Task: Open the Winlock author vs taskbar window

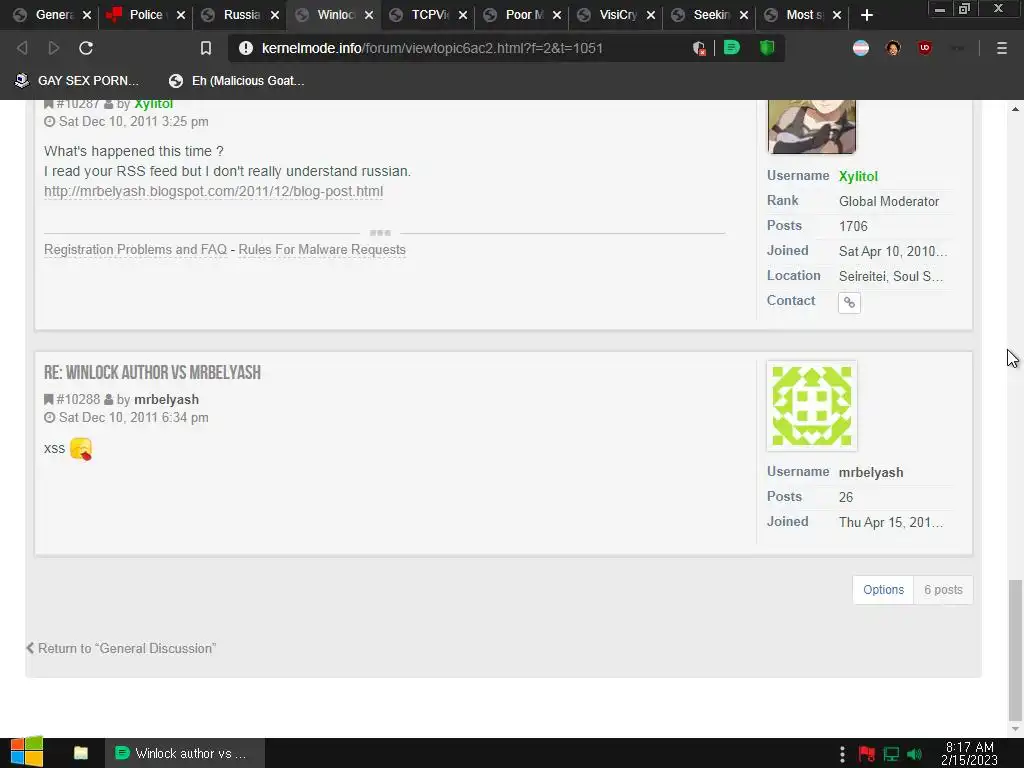Action: (185, 753)
